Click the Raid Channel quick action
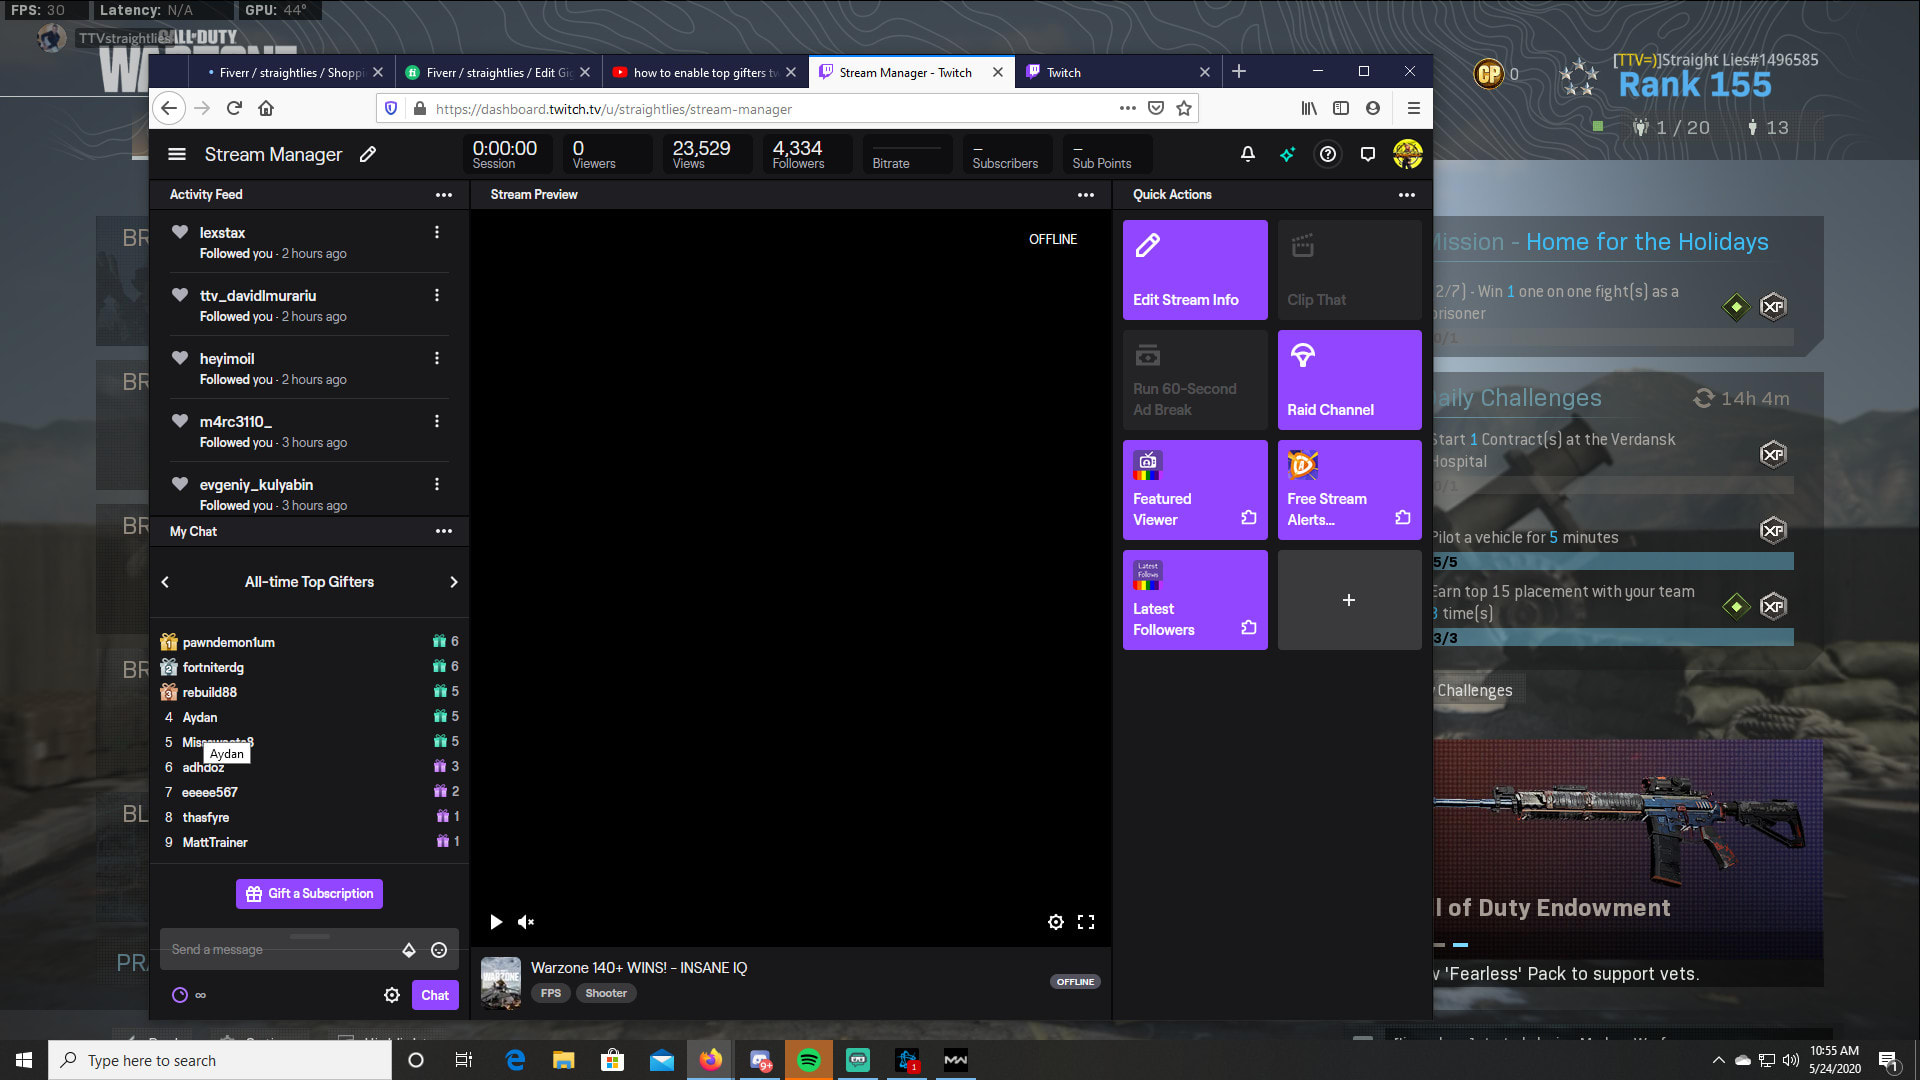 point(1349,380)
